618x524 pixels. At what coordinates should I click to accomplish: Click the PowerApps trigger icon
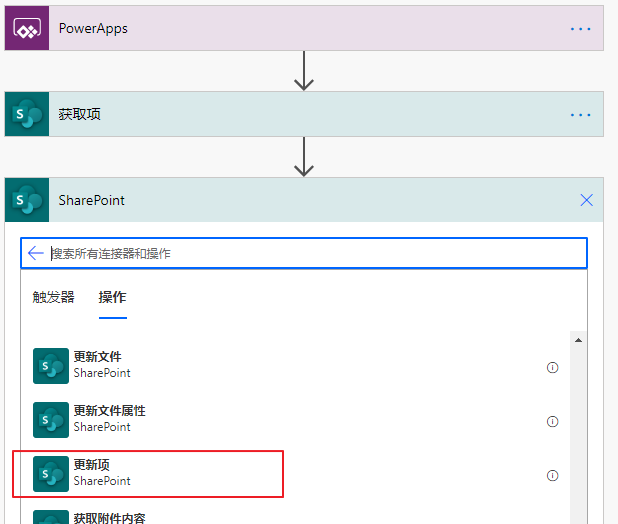[27, 28]
